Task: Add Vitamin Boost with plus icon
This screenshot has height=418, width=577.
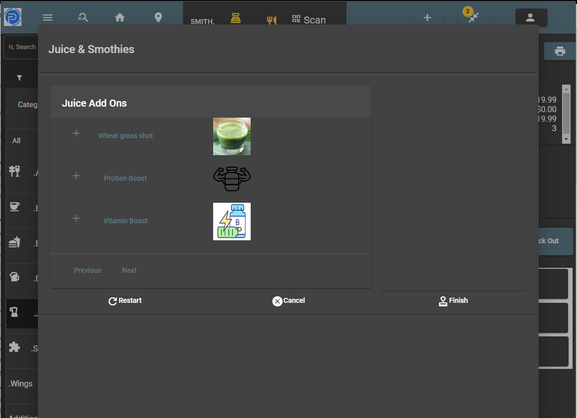Action: (76, 219)
